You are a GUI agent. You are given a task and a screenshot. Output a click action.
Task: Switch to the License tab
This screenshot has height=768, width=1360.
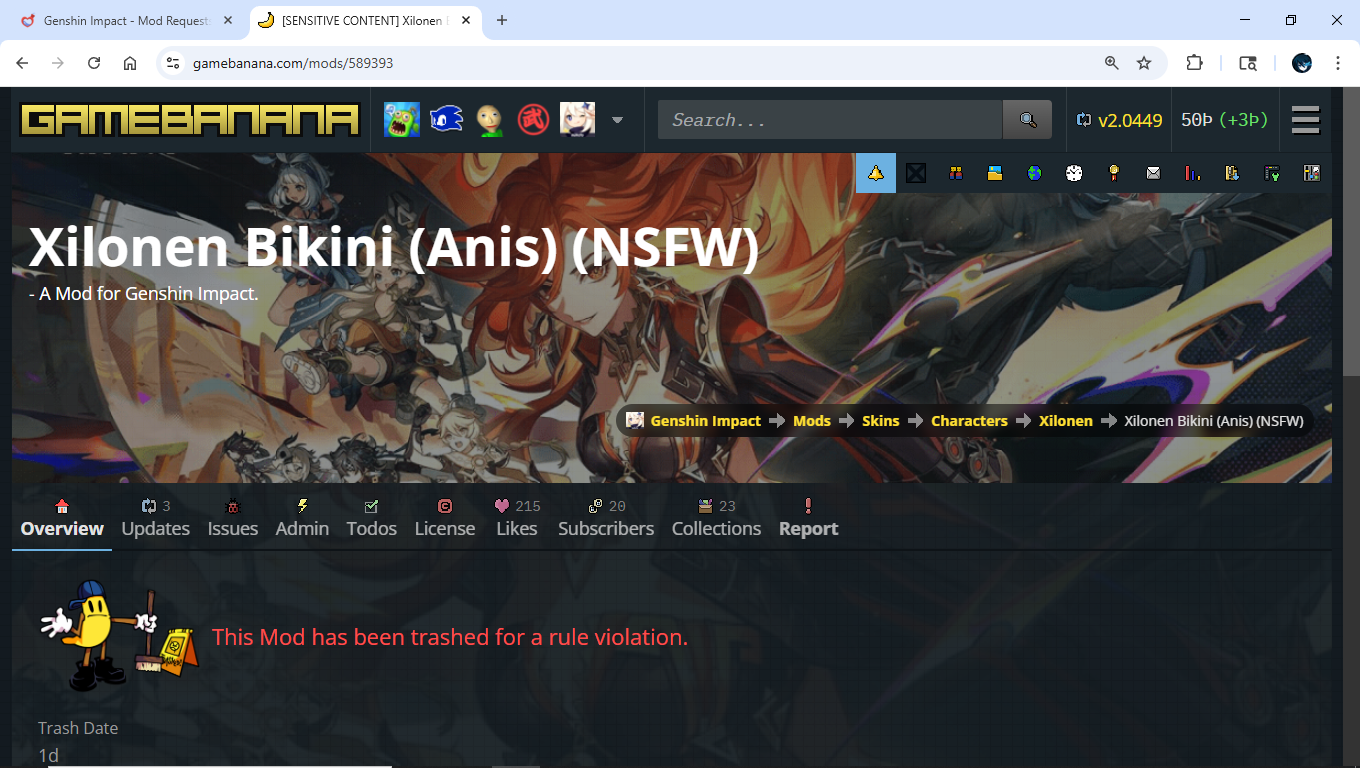[x=445, y=519]
